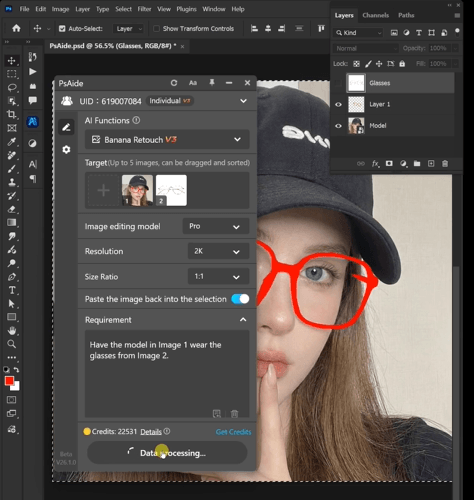Open layer Kind filter dropdown
474x500 pixels.
point(358,32)
